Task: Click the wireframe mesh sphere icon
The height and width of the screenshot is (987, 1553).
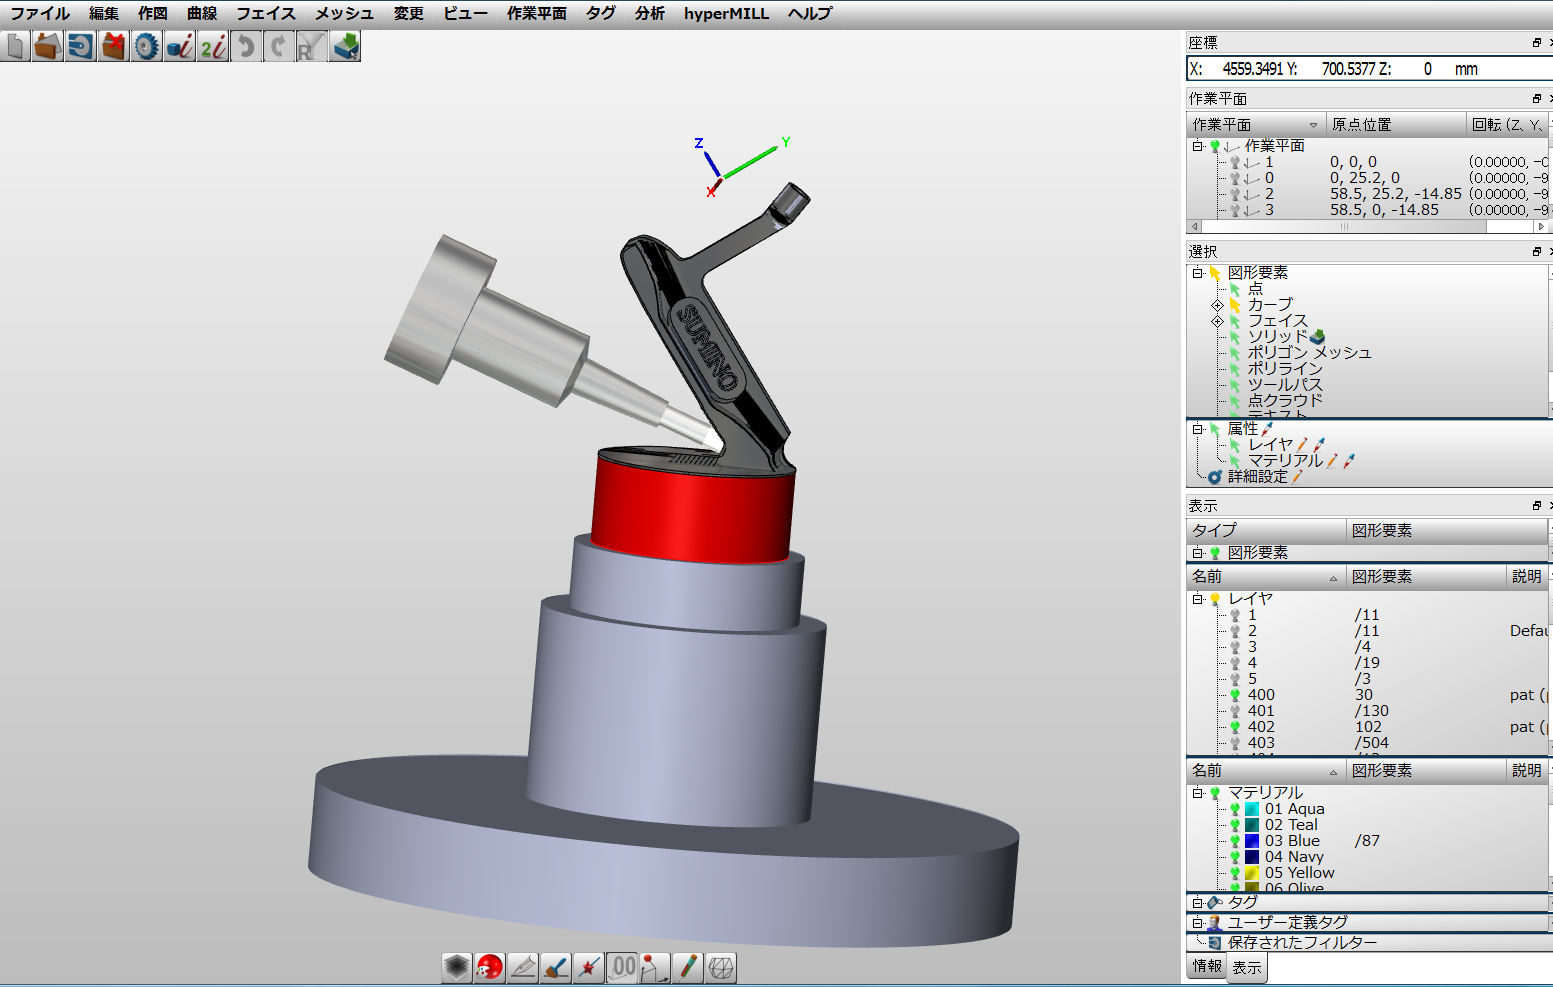Action: click(721, 967)
